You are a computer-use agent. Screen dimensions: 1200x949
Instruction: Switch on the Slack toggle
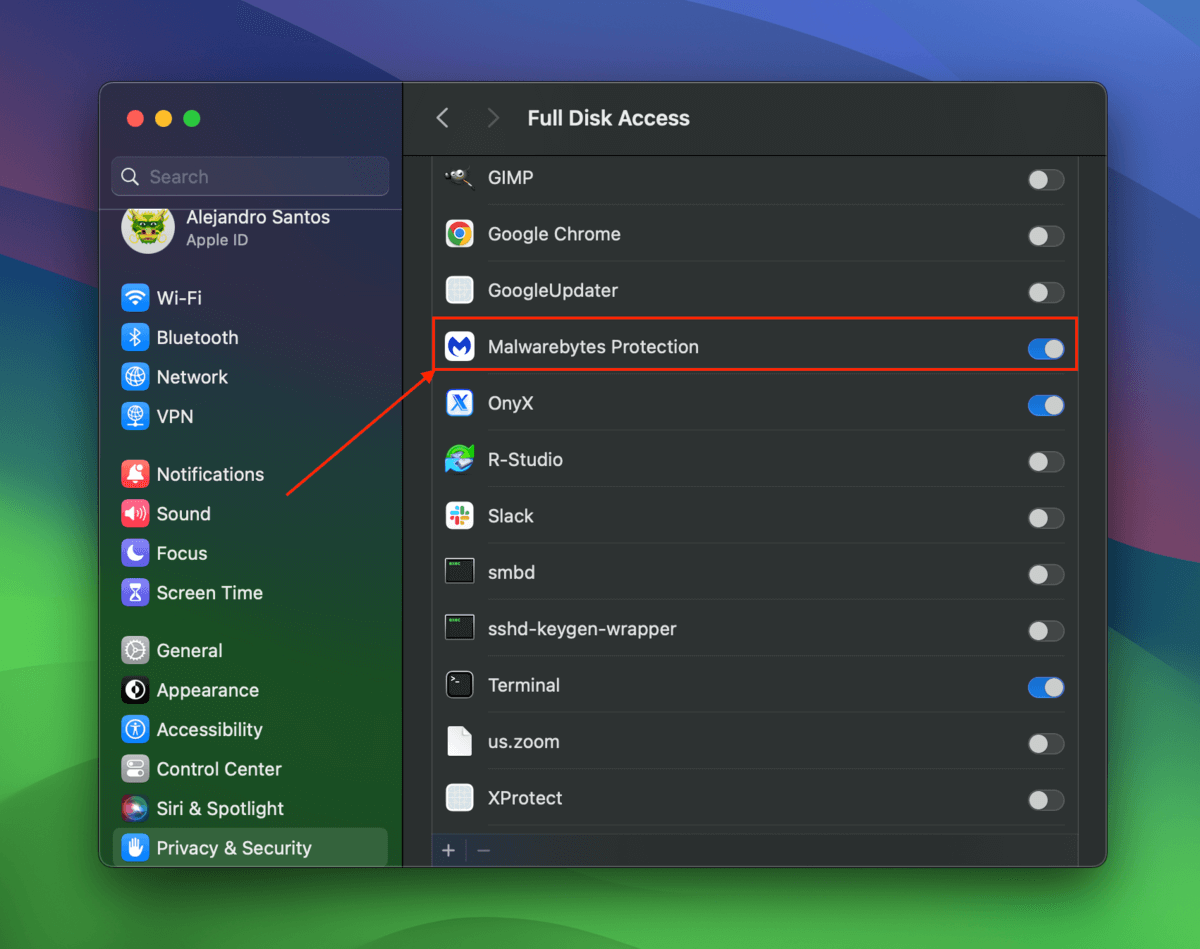click(x=1046, y=518)
